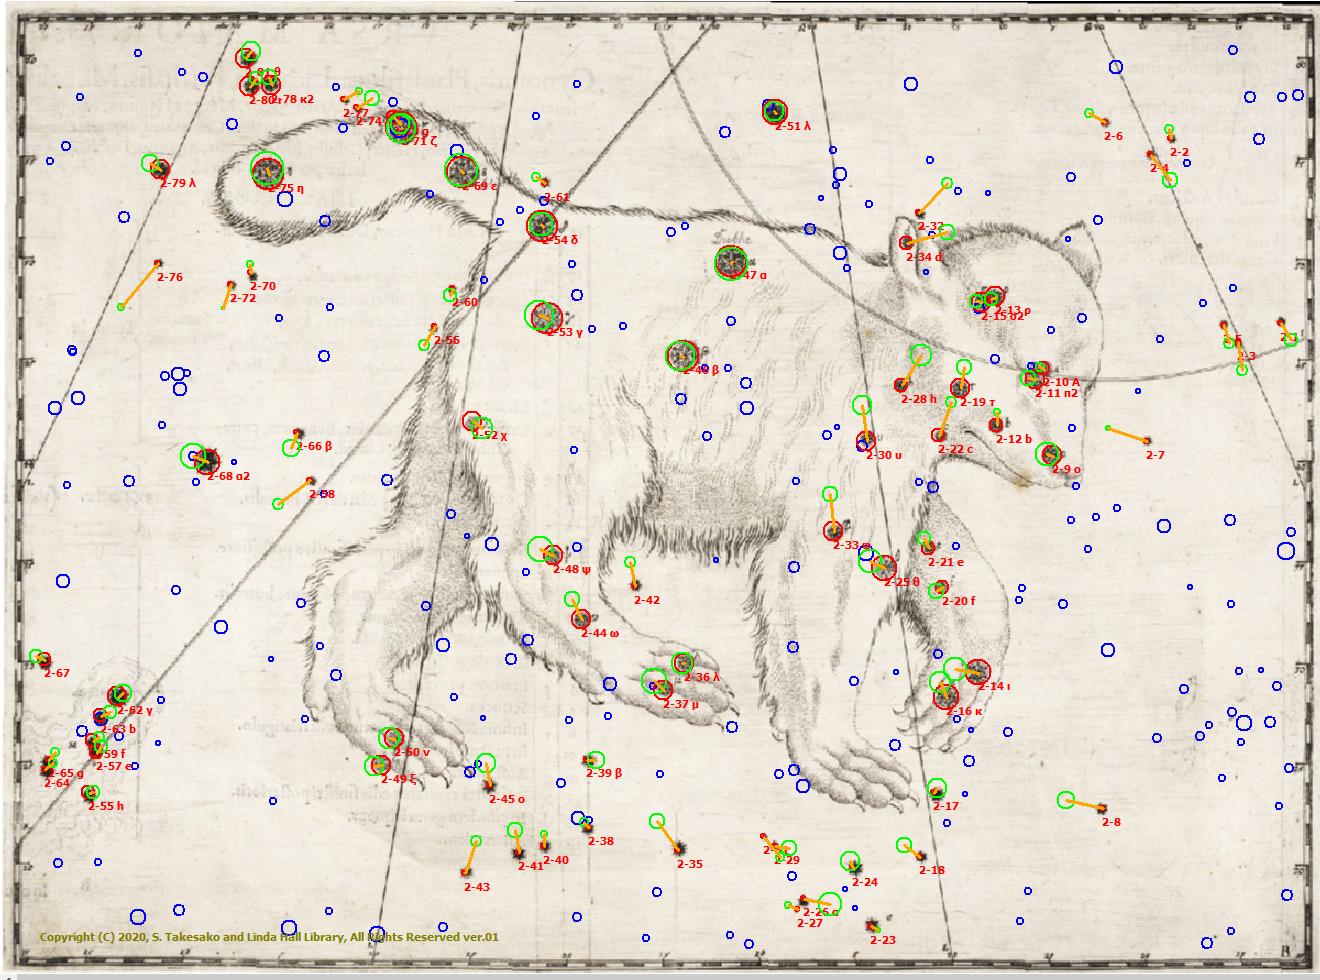This screenshot has width=1320, height=980.
Task: Select the "2-17" star label
Action: [945, 806]
